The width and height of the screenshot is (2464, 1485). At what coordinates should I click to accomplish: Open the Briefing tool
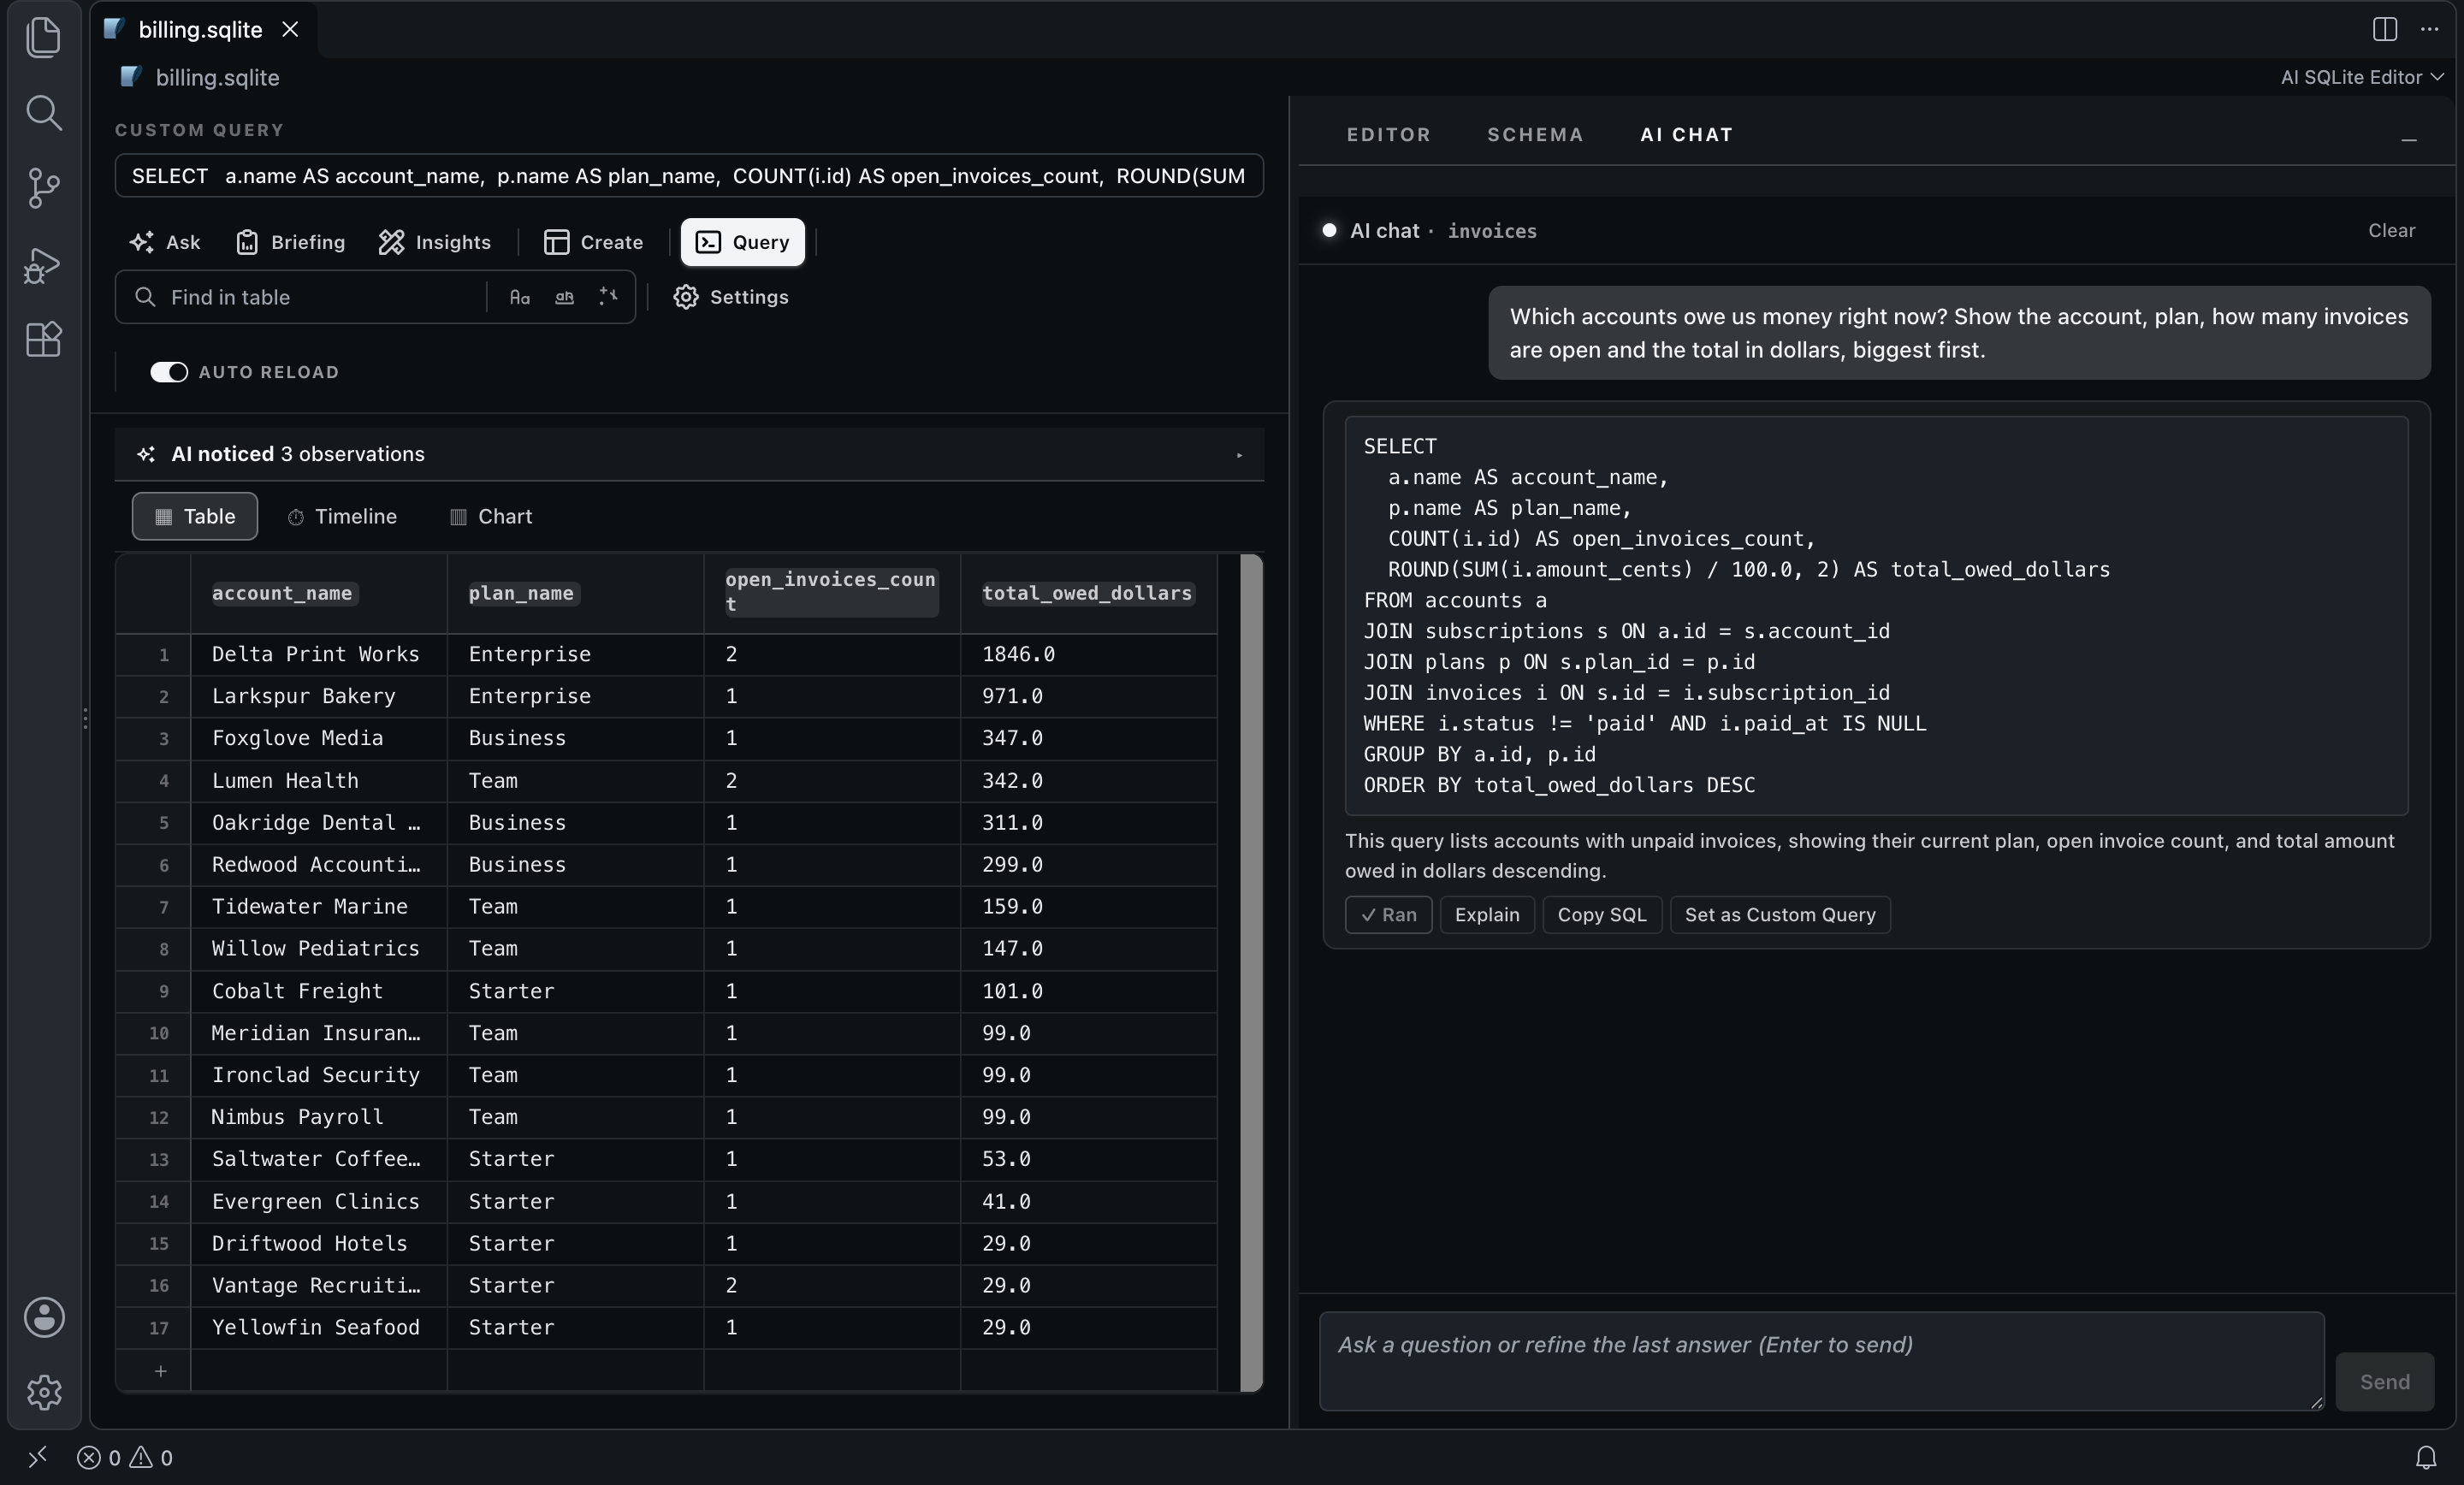pyautogui.click(x=290, y=242)
